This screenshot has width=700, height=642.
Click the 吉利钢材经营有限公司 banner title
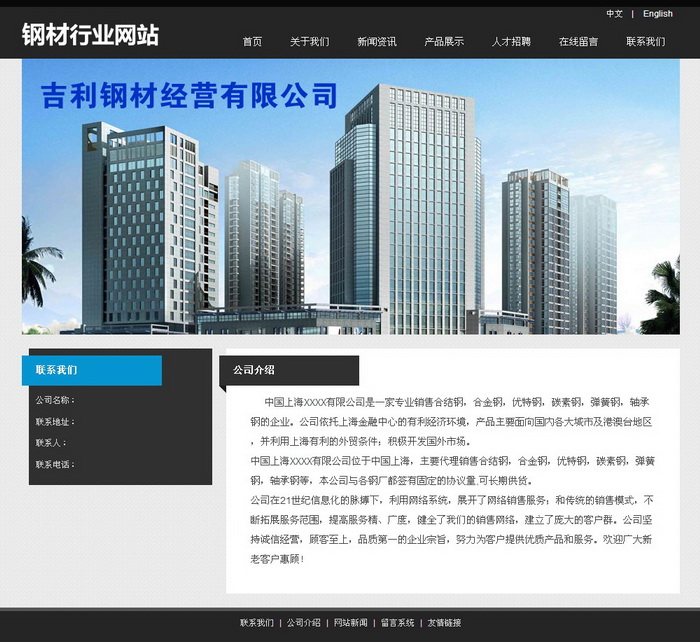pos(189,96)
